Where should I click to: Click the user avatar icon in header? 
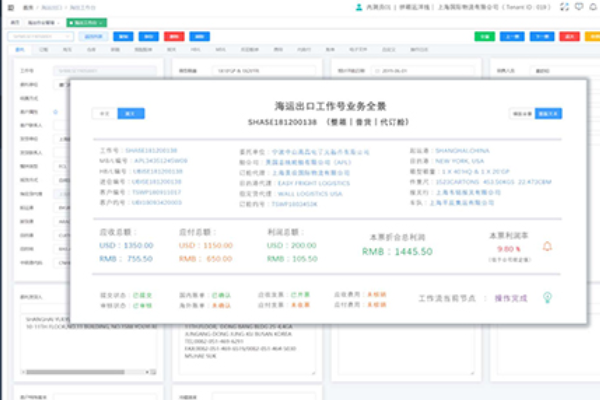click(359, 6)
